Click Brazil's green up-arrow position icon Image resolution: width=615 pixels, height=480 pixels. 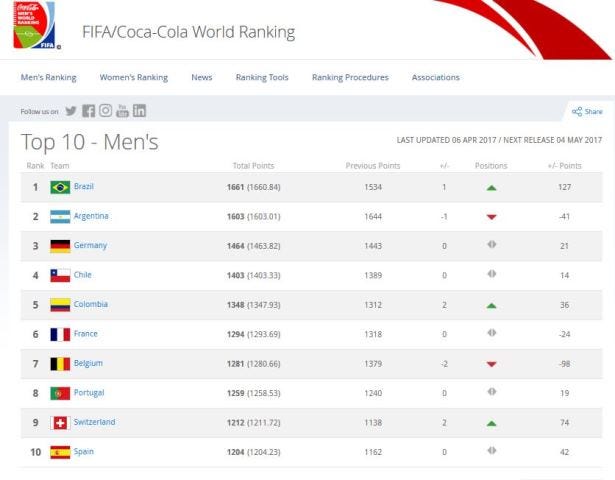tap(491, 187)
